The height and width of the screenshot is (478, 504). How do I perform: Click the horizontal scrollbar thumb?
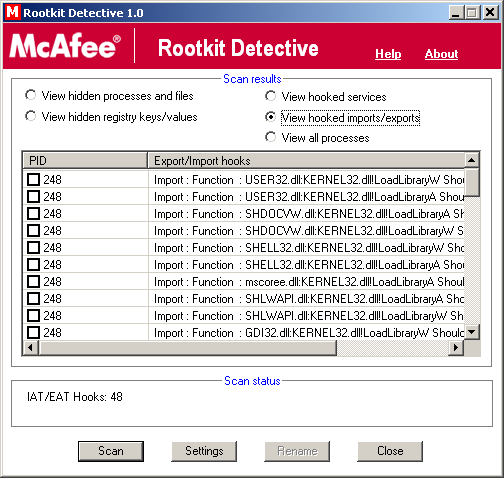click(x=188, y=348)
